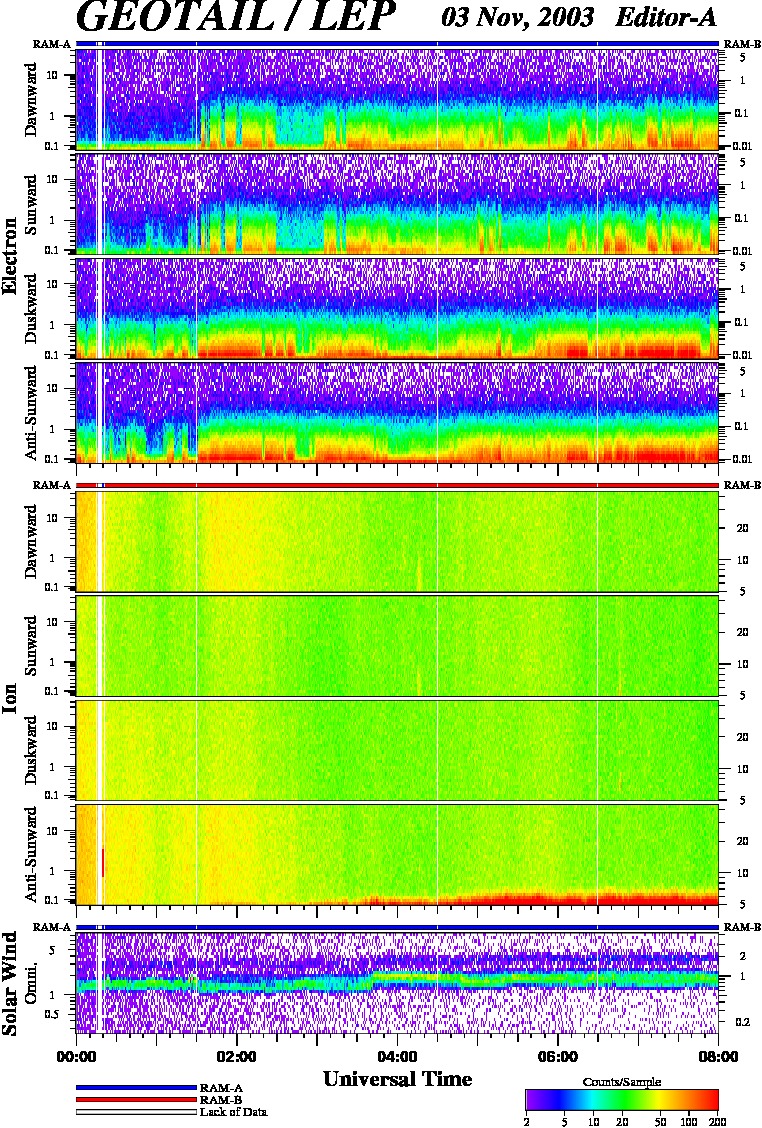Click the Lack of Data legend text
This screenshot has width=762, height=1128.
pyautogui.click(x=233, y=1112)
